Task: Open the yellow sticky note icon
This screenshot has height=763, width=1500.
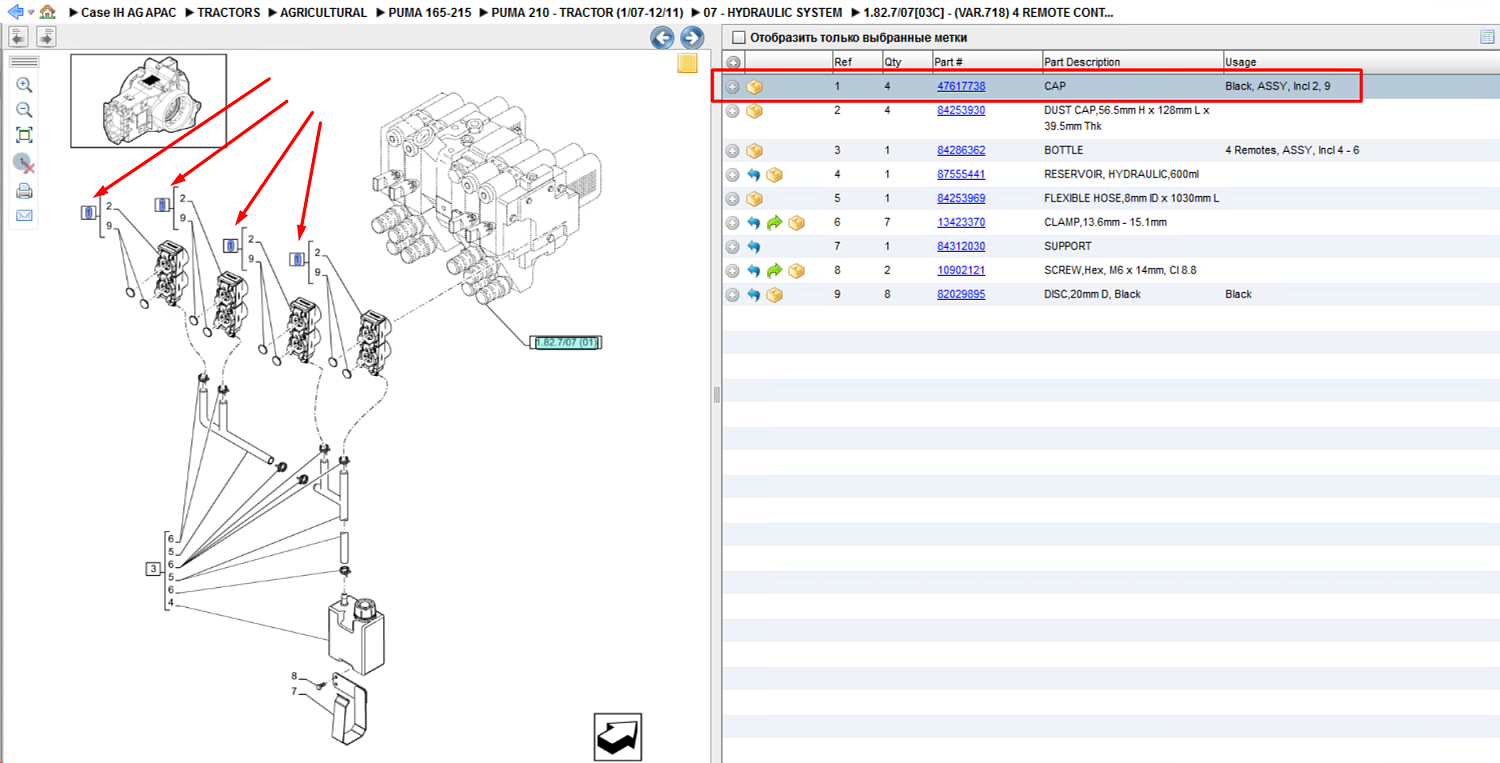Action: 687,64
